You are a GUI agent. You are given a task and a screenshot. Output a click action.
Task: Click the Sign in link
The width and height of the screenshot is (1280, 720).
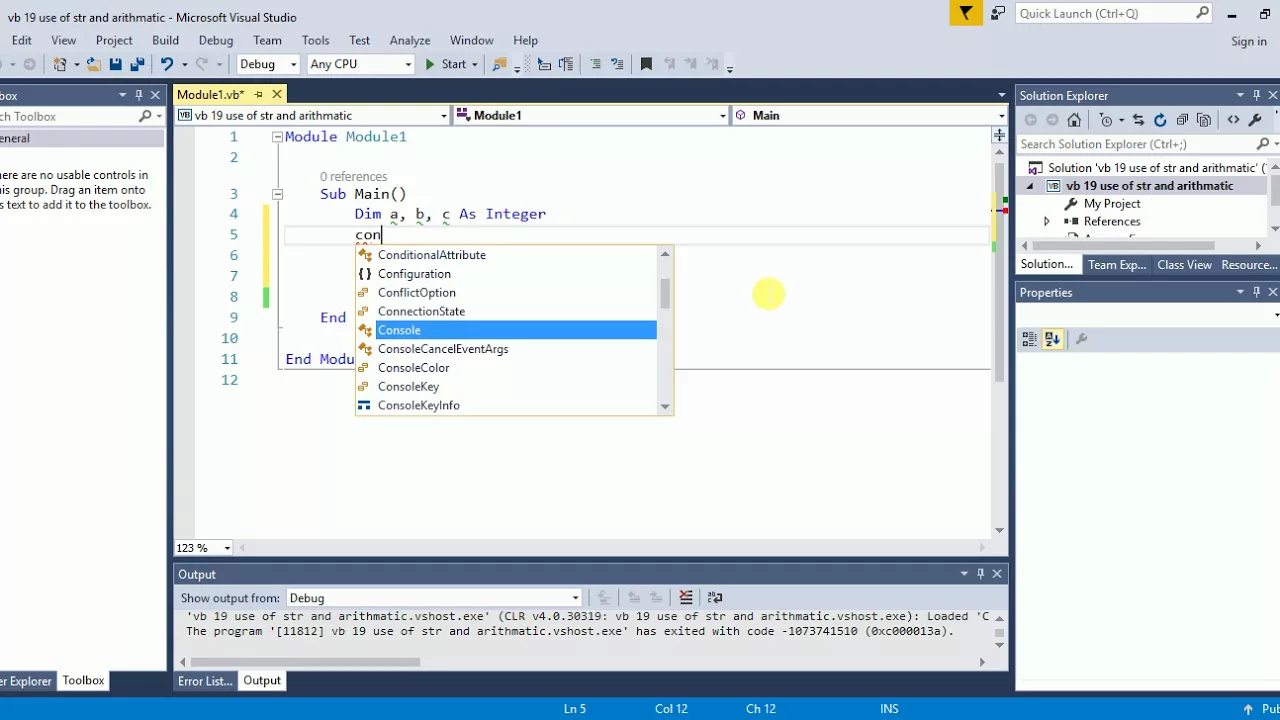(x=1249, y=41)
